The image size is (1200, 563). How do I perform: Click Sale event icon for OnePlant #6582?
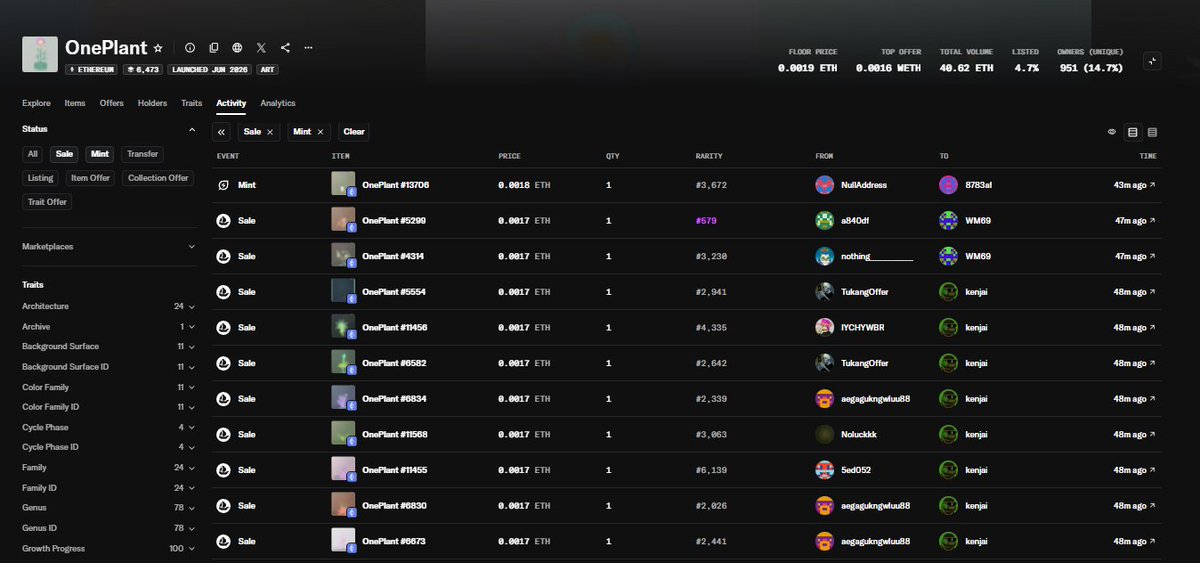(x=224, y=363)
